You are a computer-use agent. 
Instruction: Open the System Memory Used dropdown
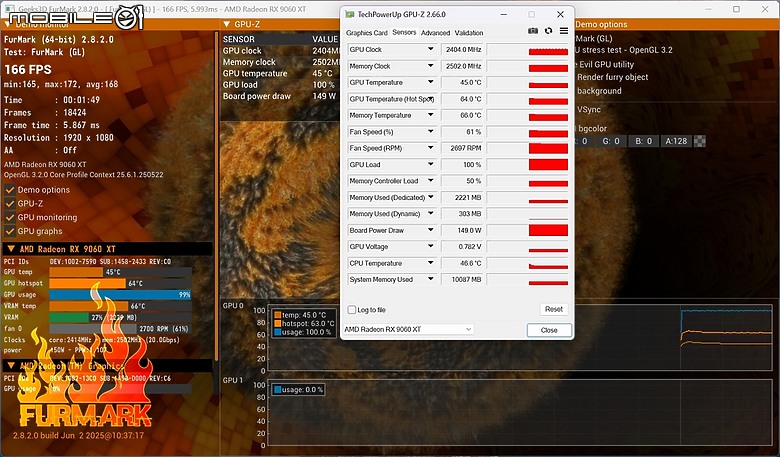(x=431, y=279)
